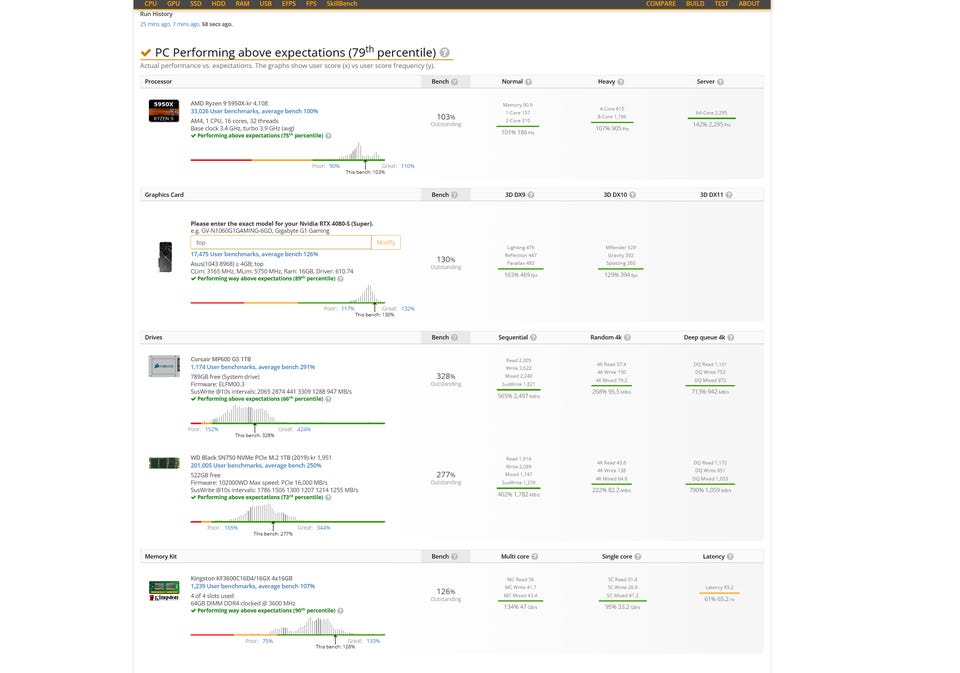Click the WD Black SN750 drive image
Viewport: 960px width, 673px height.
point(164,463)
